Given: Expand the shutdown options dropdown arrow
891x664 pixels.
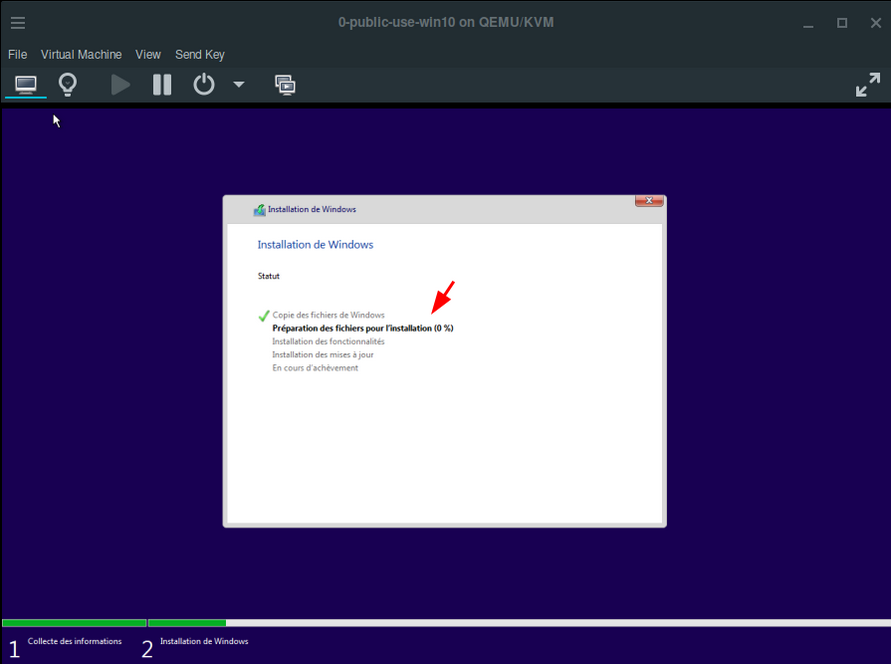Looking at the screenshot, I should [x=239, y=85].
